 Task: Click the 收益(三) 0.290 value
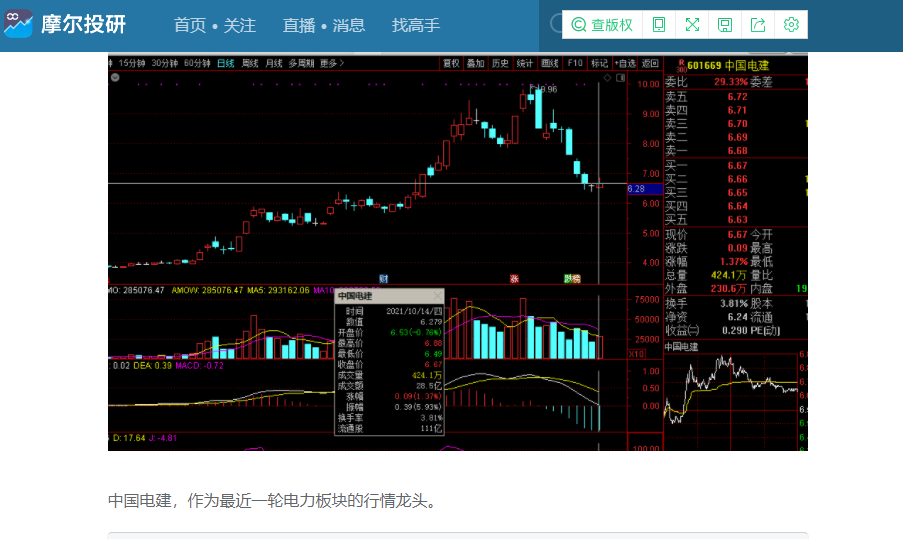point(734,331)
